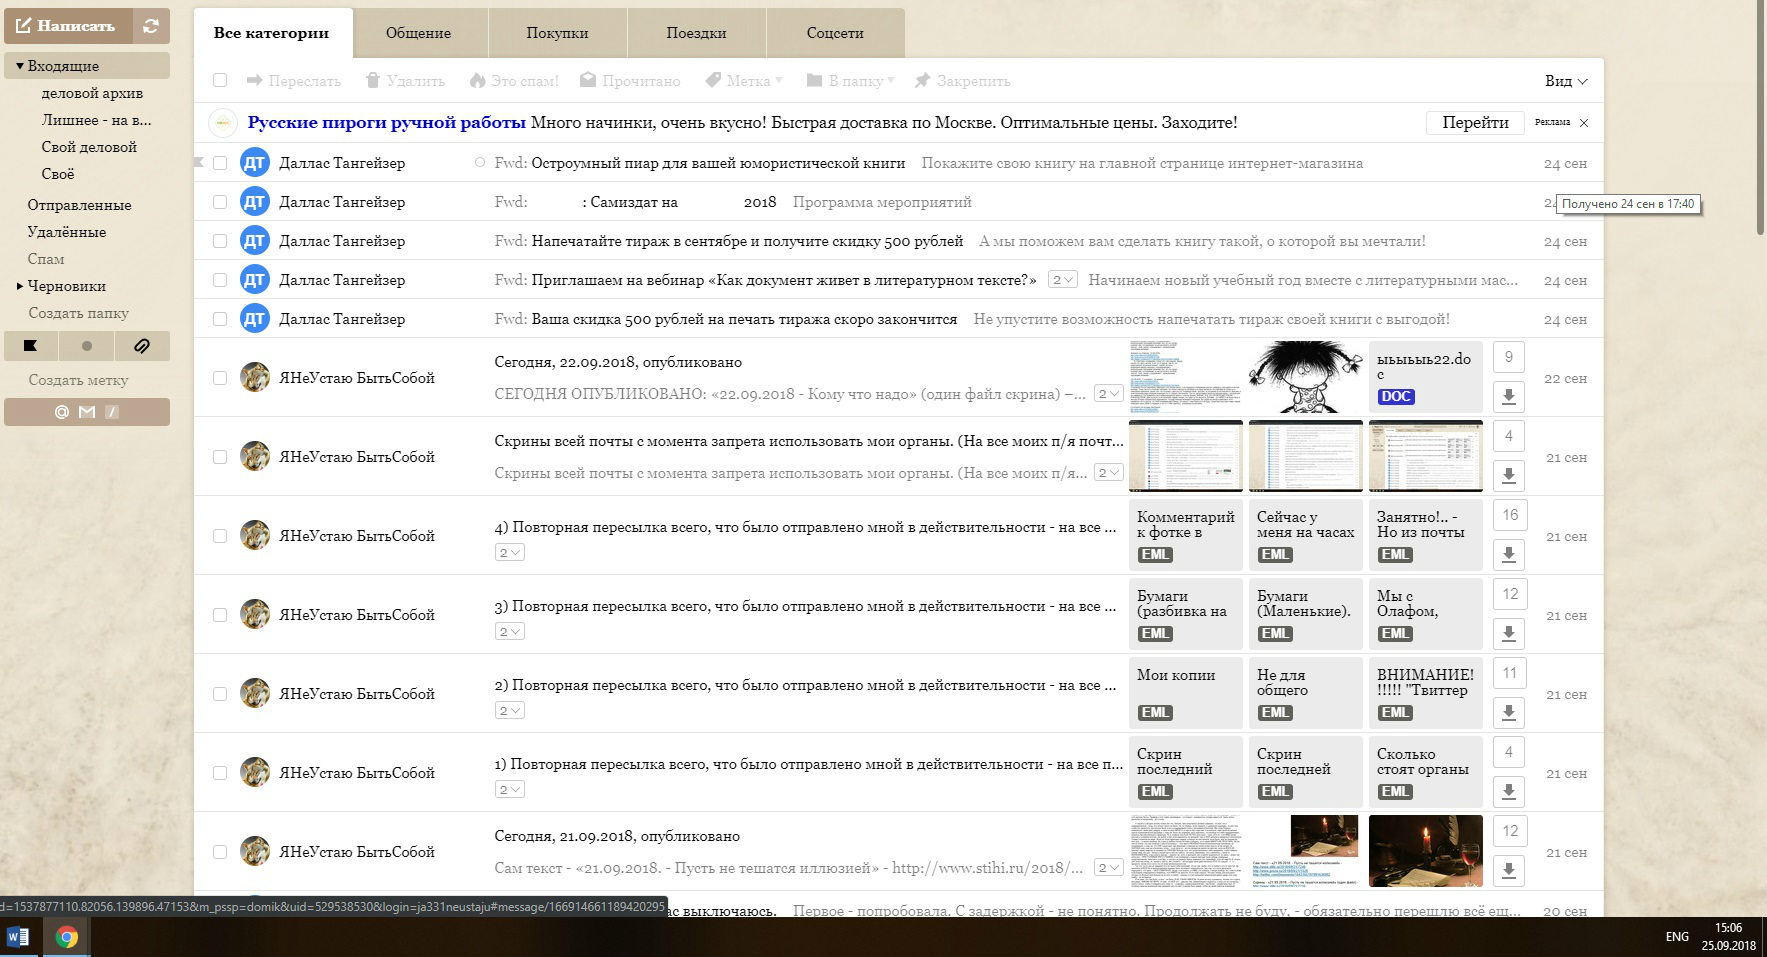Image resolution: width=1767 pixels, height=957 pixels.
Task: Expand thread count on '3) Повторная пересылка'
Action: click(x=510, y=631)
